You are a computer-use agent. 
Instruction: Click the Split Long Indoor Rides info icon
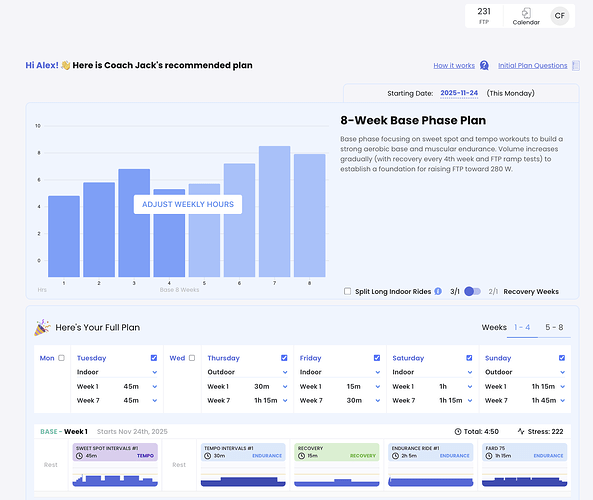[438, 291]
